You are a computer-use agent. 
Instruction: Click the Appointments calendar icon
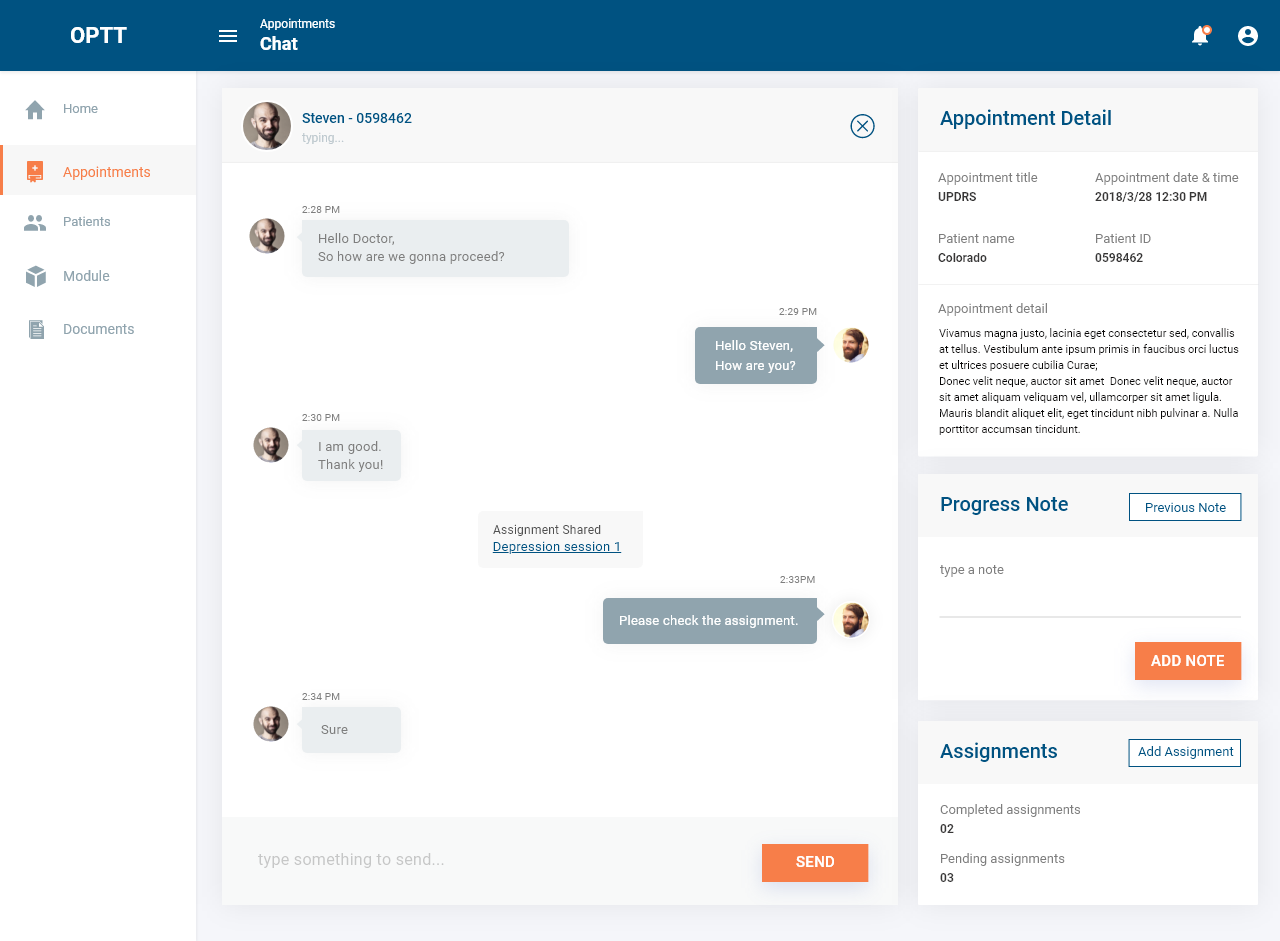tap(35, 172)
